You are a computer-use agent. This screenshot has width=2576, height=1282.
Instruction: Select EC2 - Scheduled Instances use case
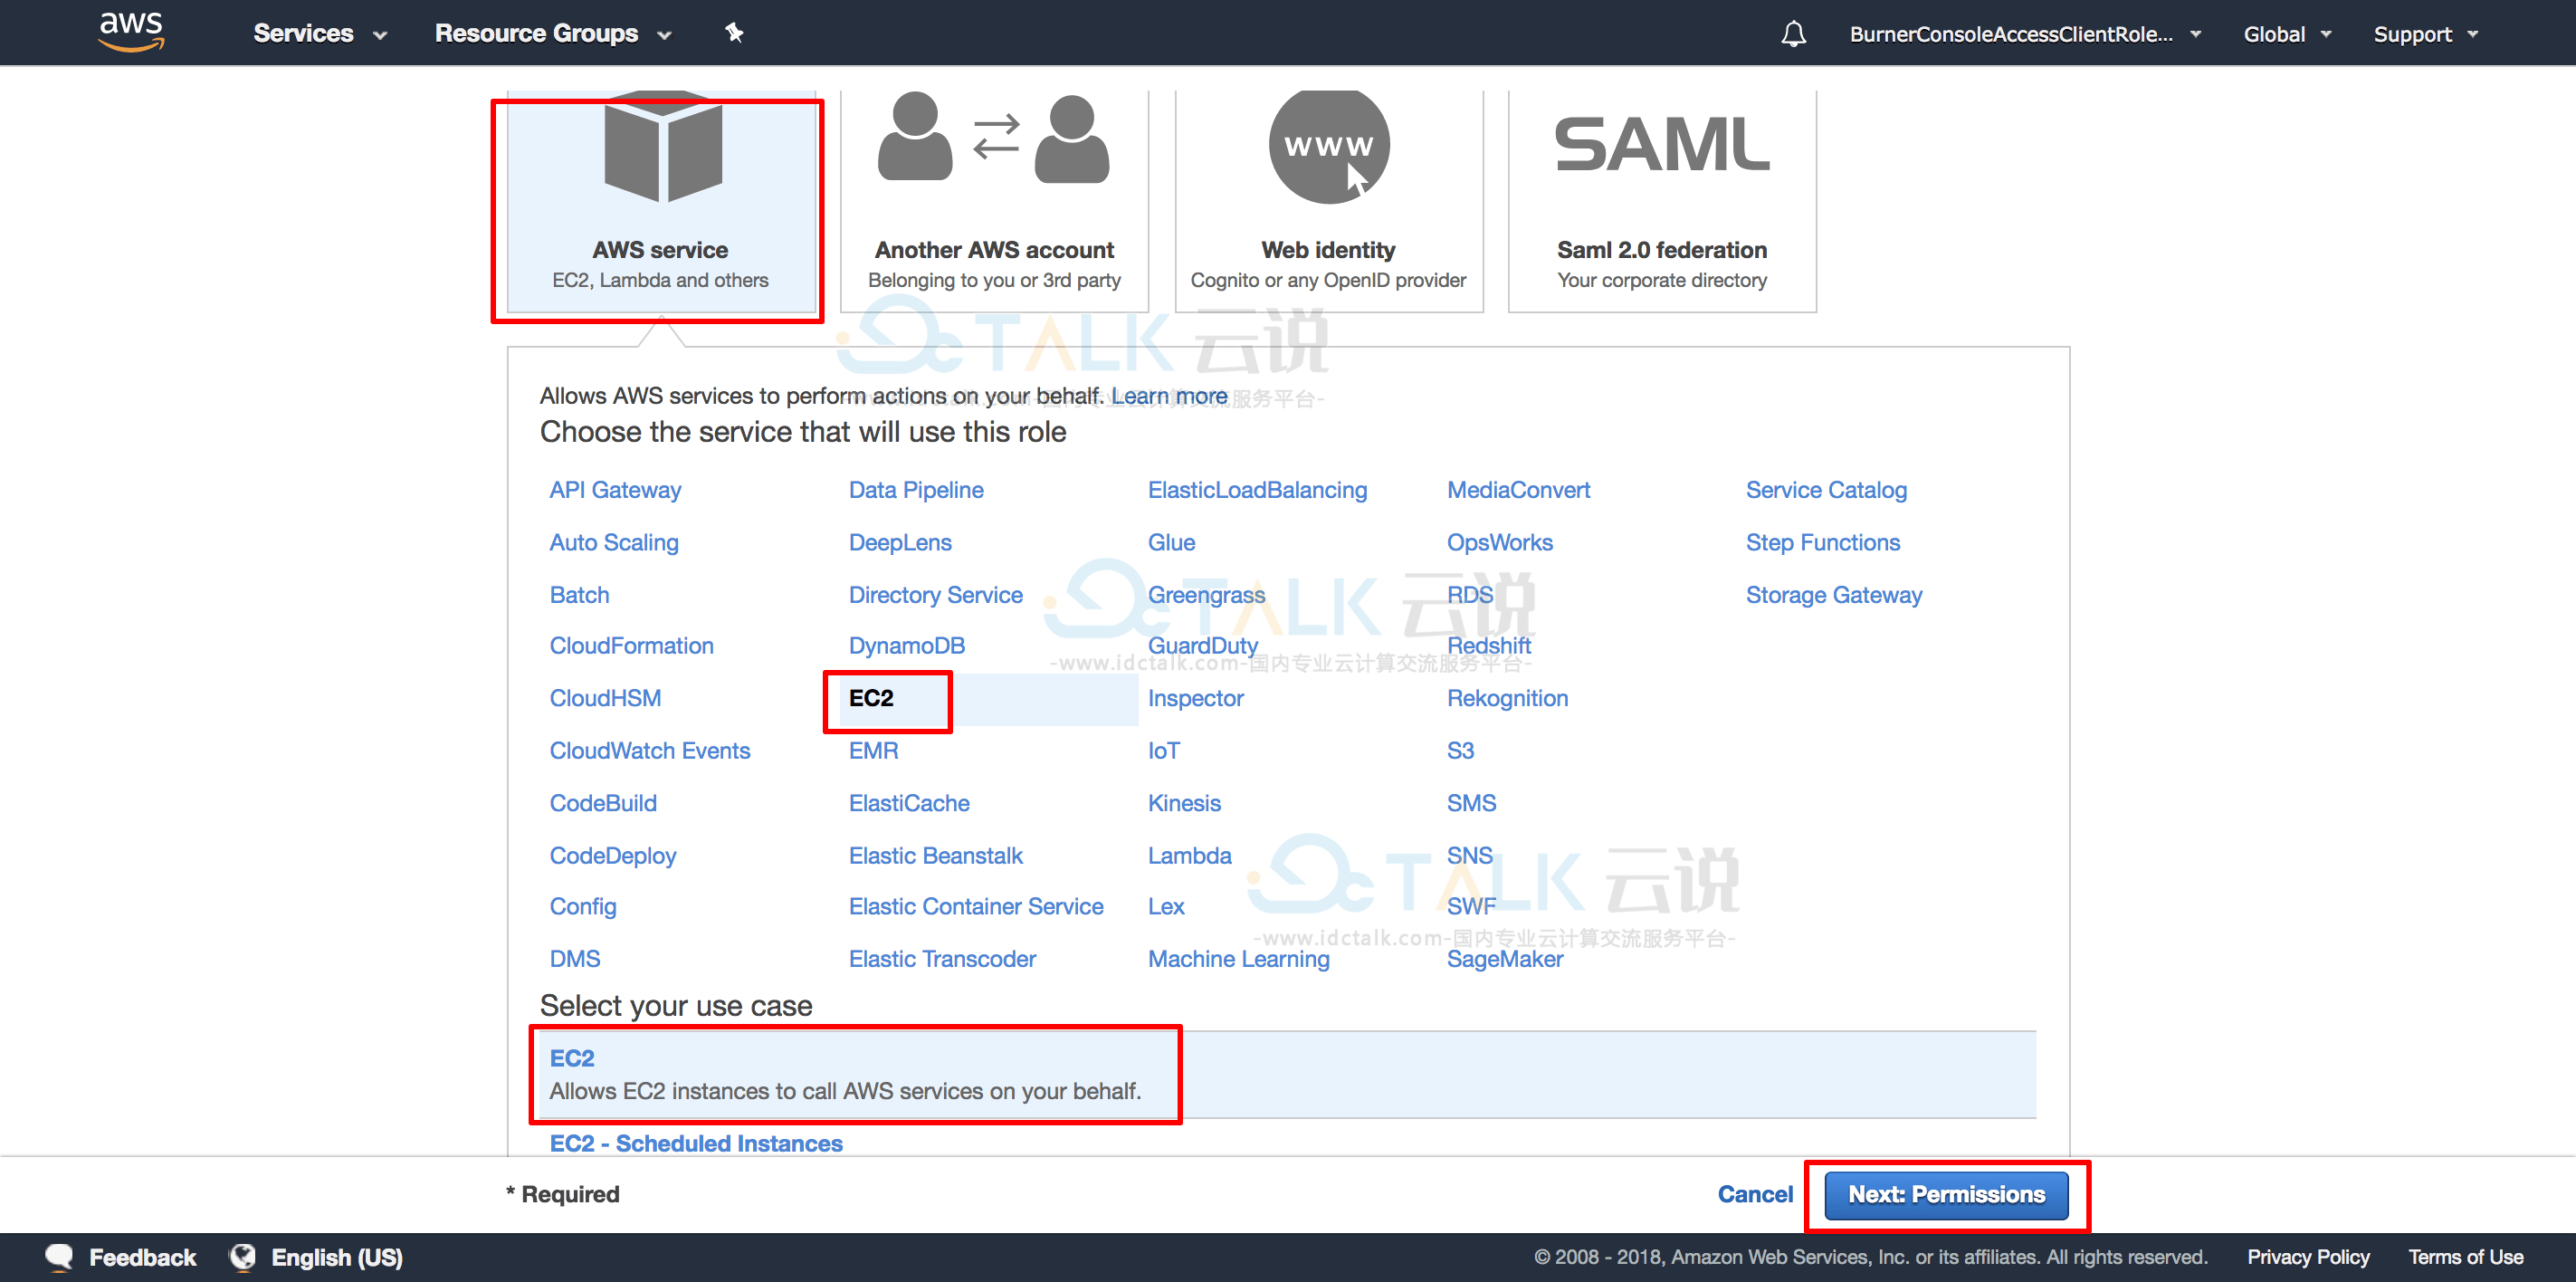coord(696,1143)
